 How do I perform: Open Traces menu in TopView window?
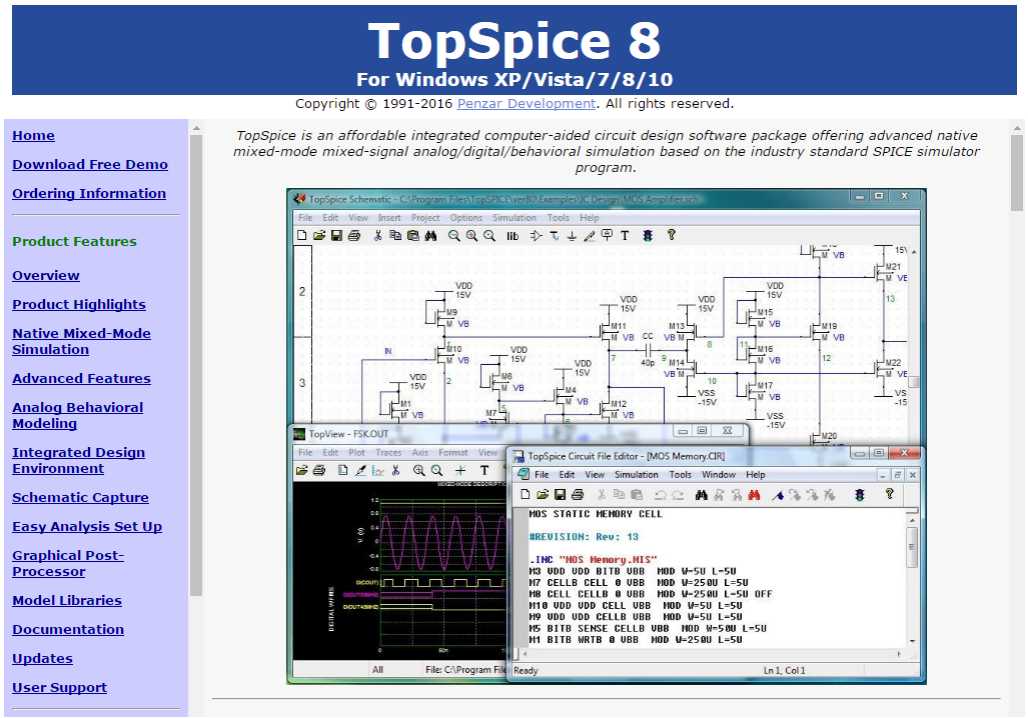(x=389, y=452)
